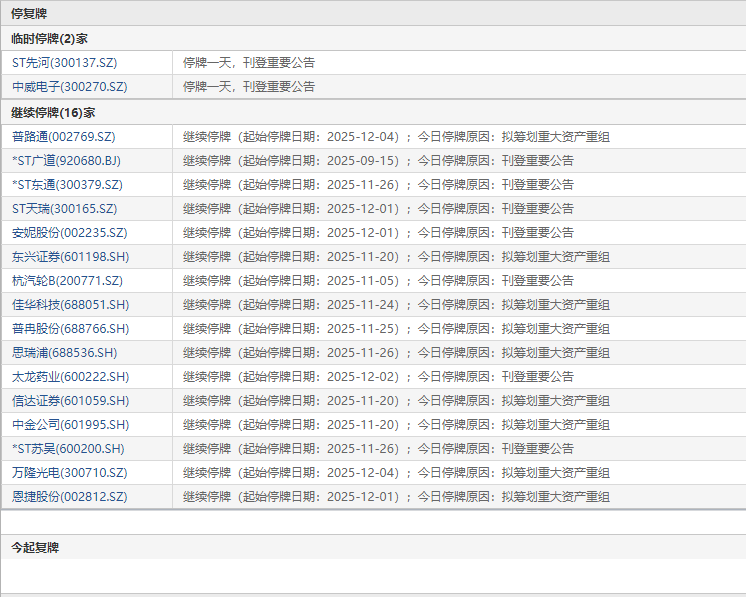Go to the 太龙药业(600222.SH) link
The height and width of the screenshot is (597, 746).
pyautogui.click(x=70, y=377)
